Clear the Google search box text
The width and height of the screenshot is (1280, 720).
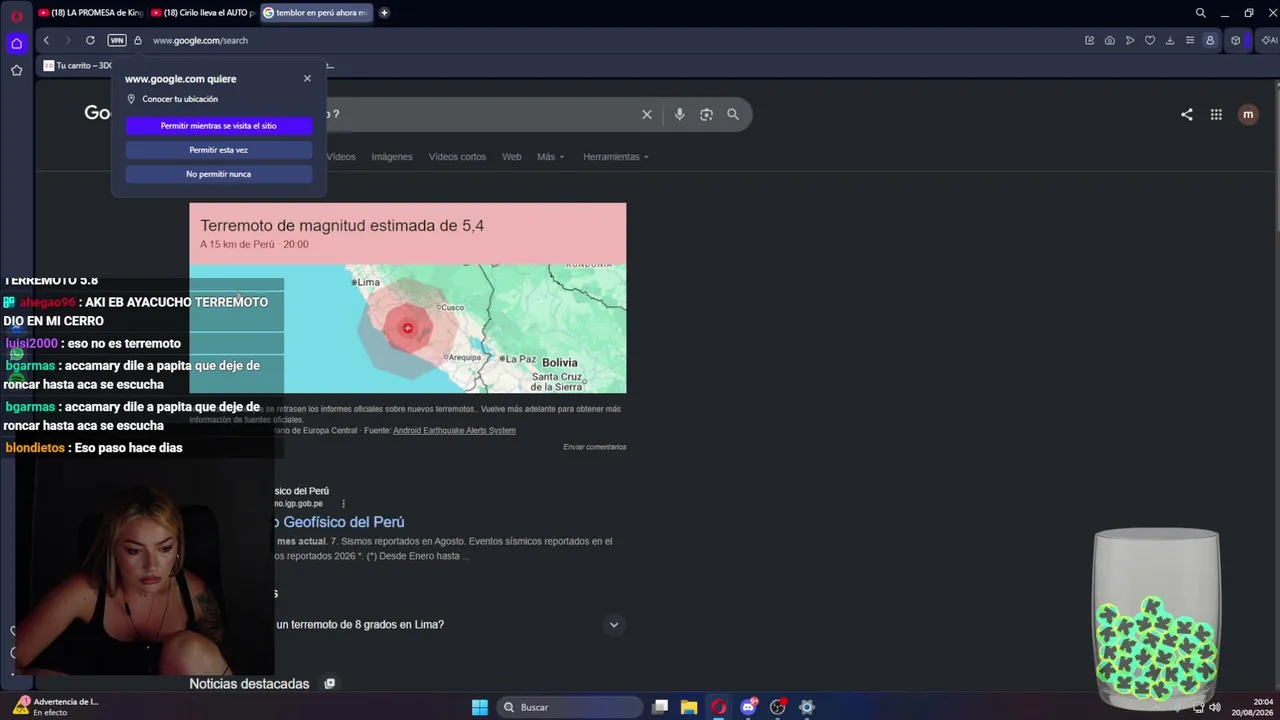(647, 114)
